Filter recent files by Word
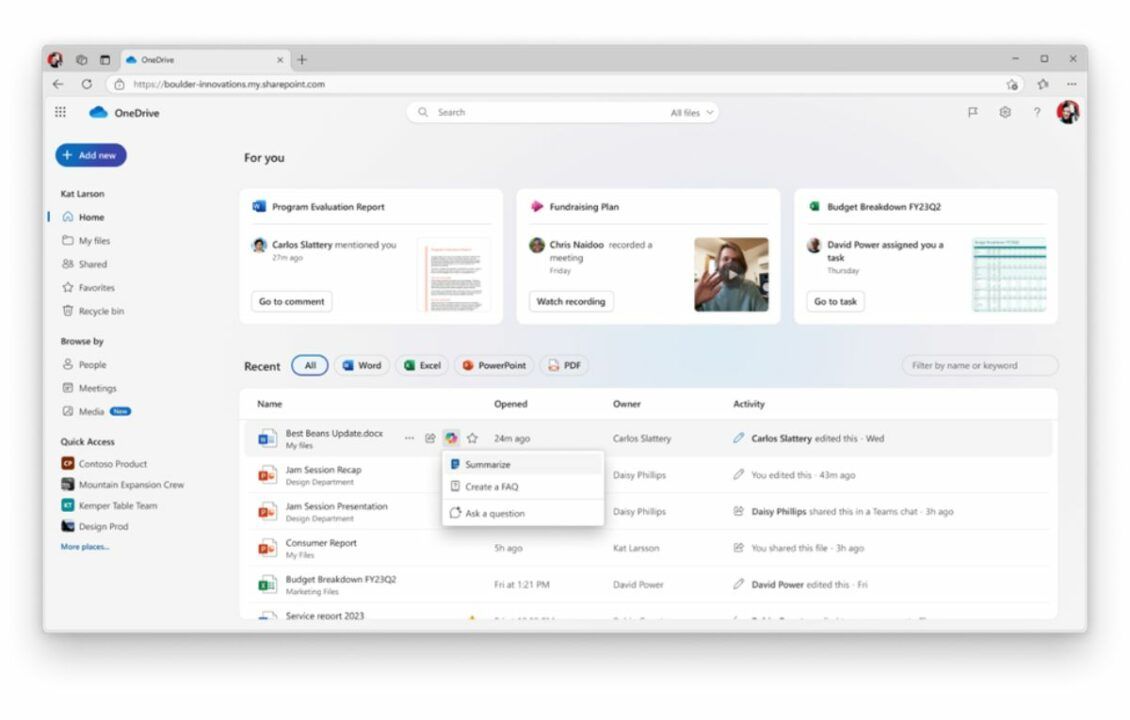This screenshot has width=1130, height=720. tap(361, 366)
